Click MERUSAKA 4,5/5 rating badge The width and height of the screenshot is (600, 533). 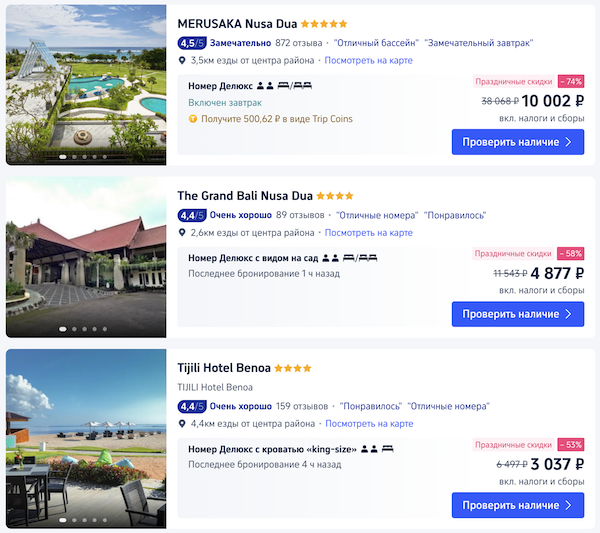[x=191, y=43]
